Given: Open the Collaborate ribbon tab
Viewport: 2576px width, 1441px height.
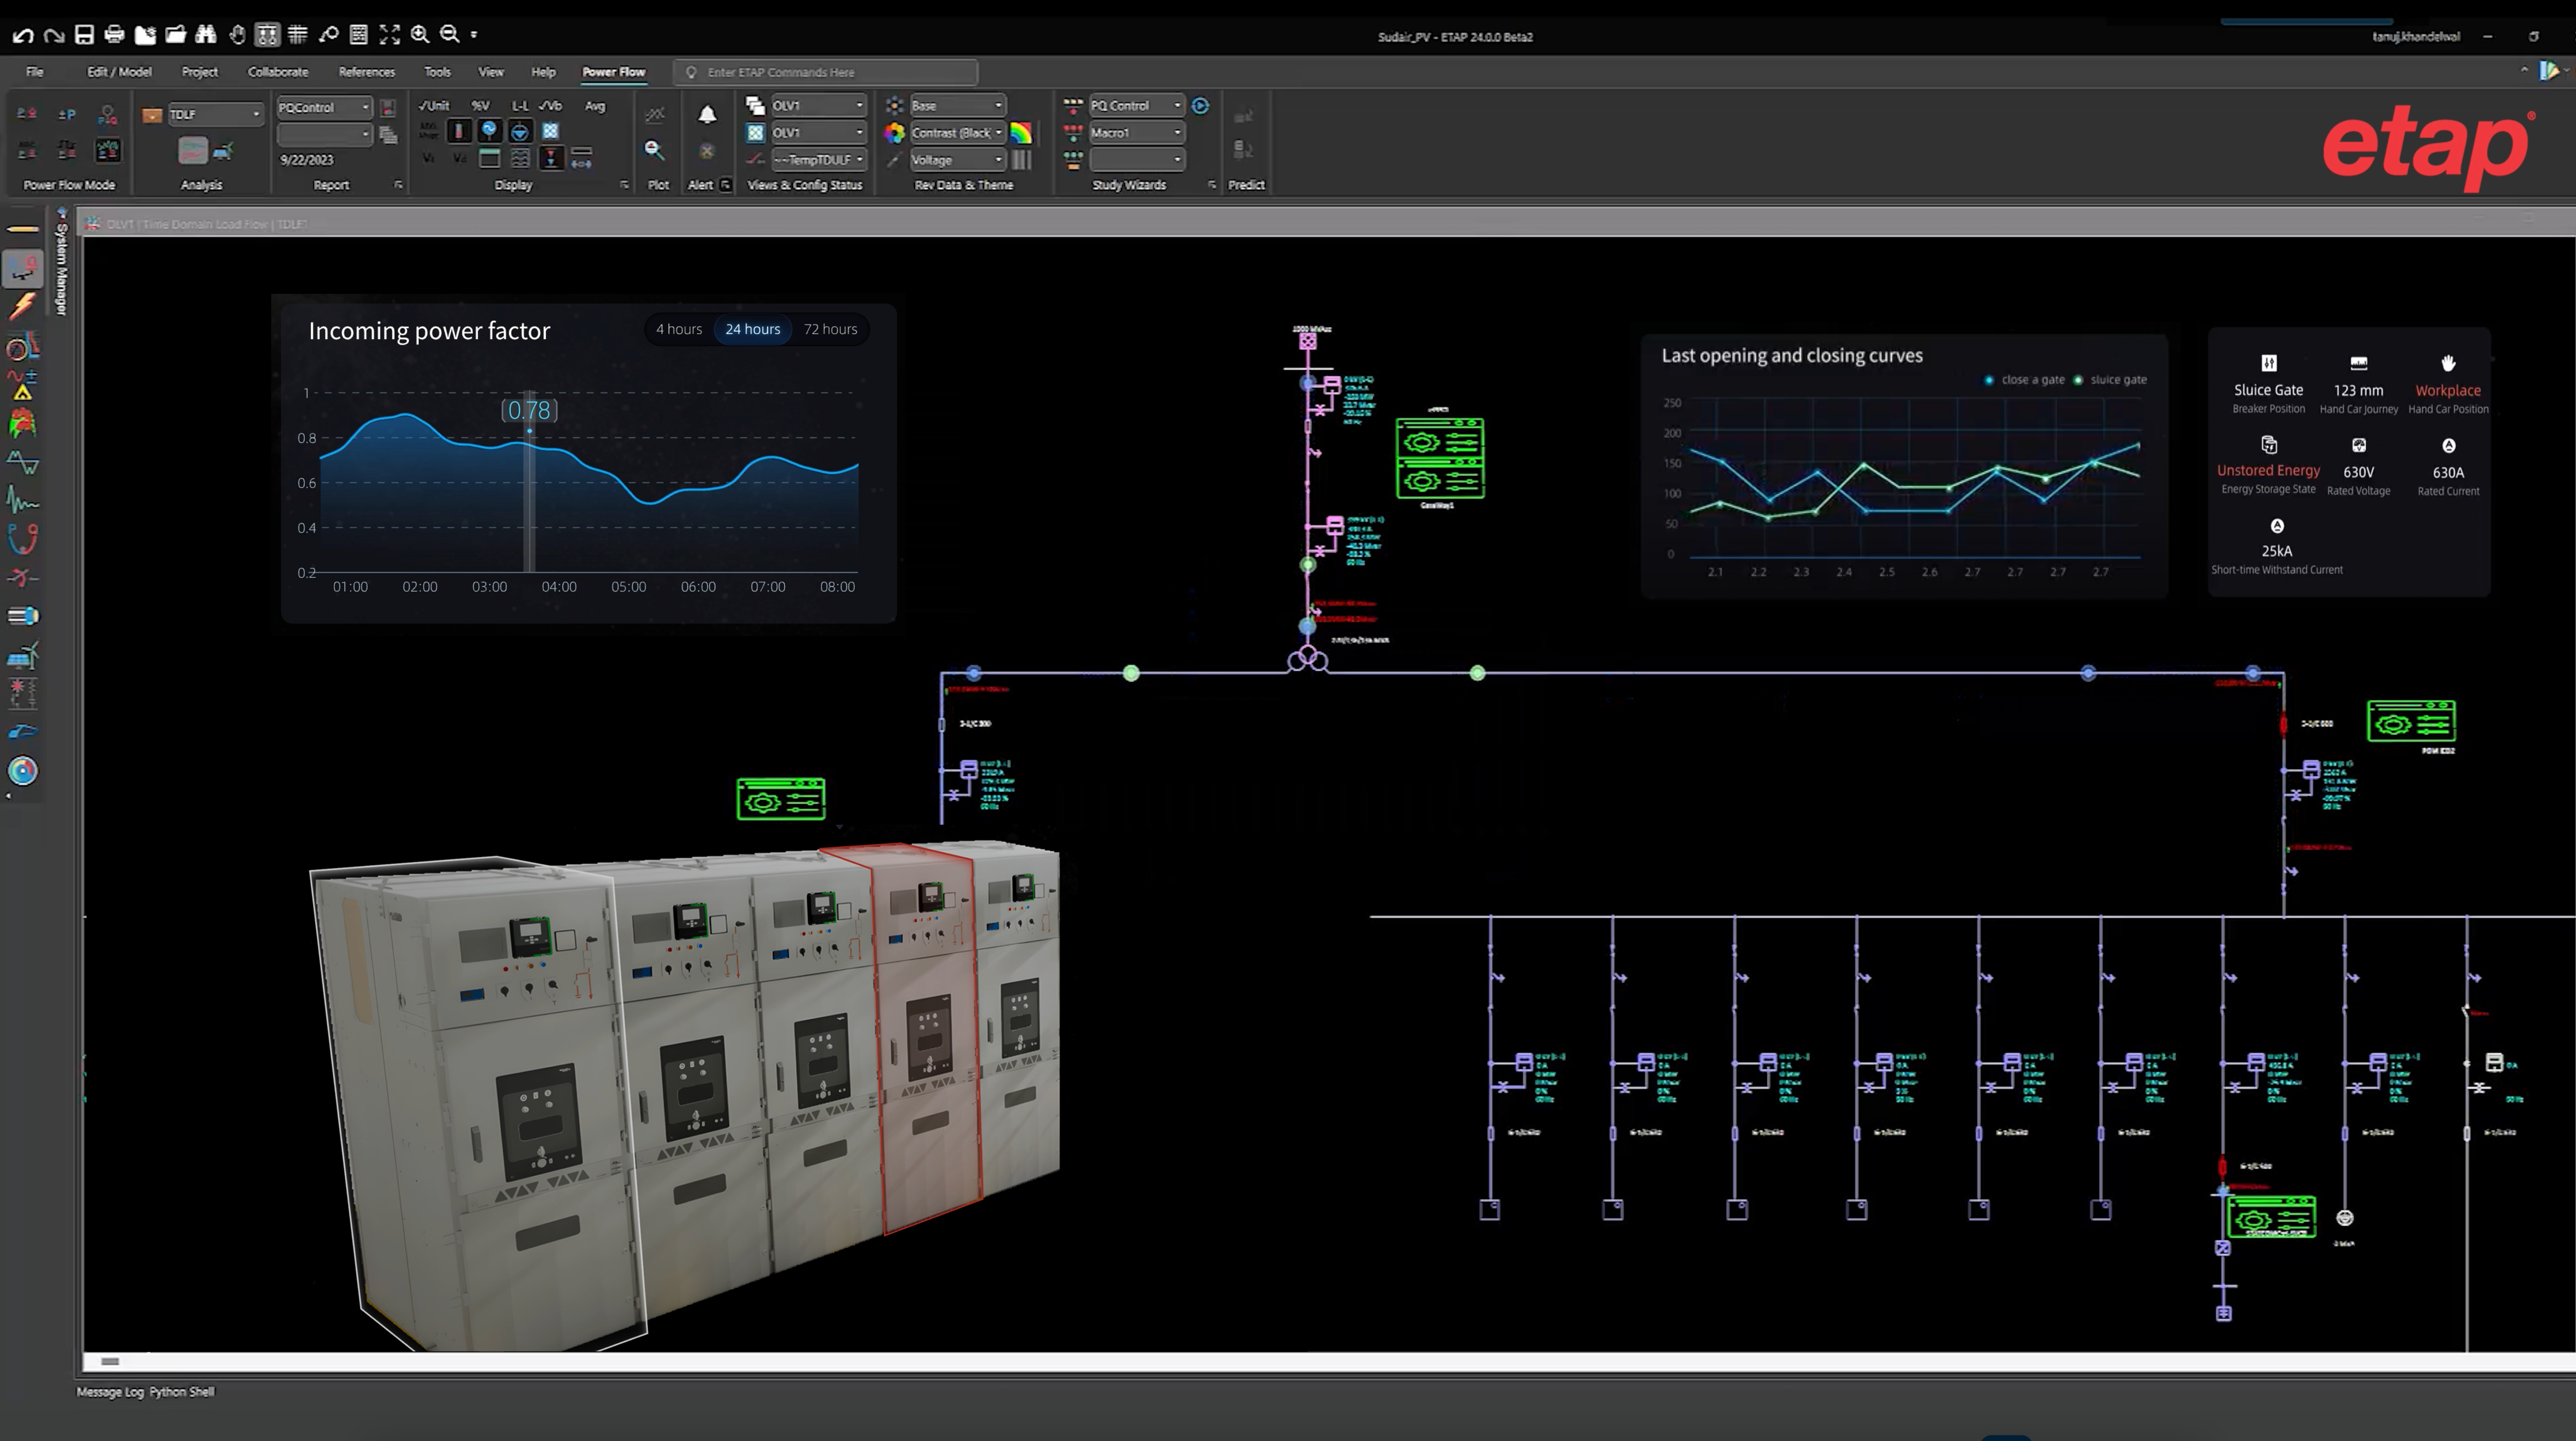Looking at the screenshot, I should 278,72.
